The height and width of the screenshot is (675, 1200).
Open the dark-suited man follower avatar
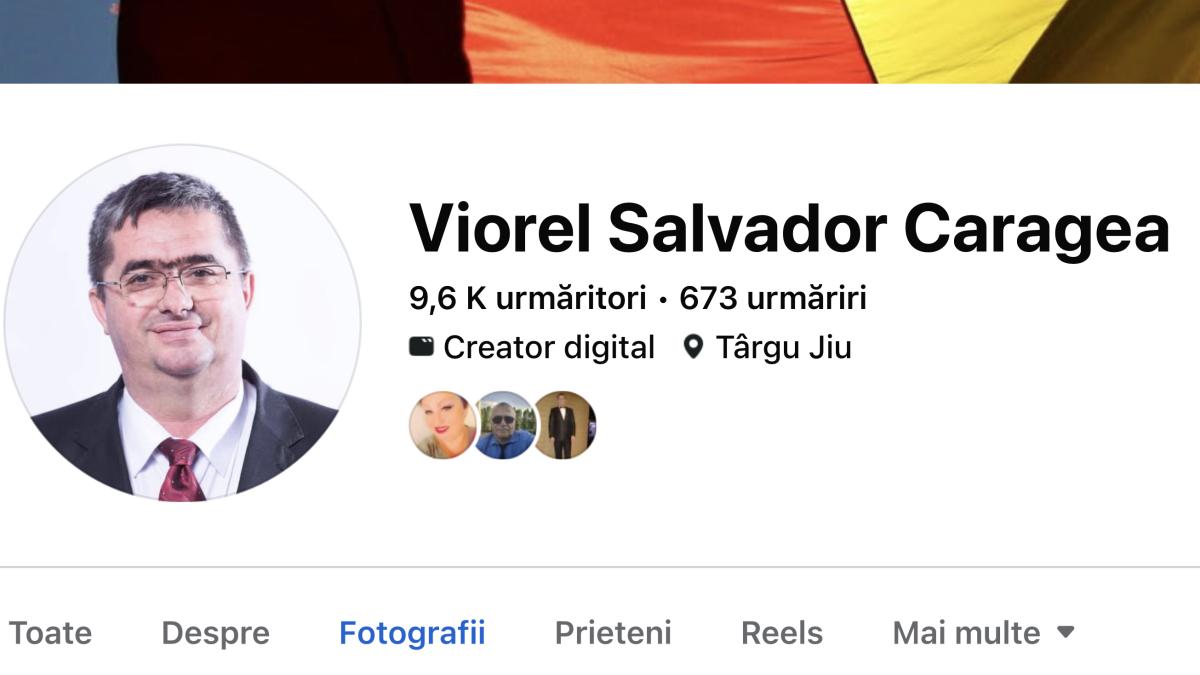564,425
